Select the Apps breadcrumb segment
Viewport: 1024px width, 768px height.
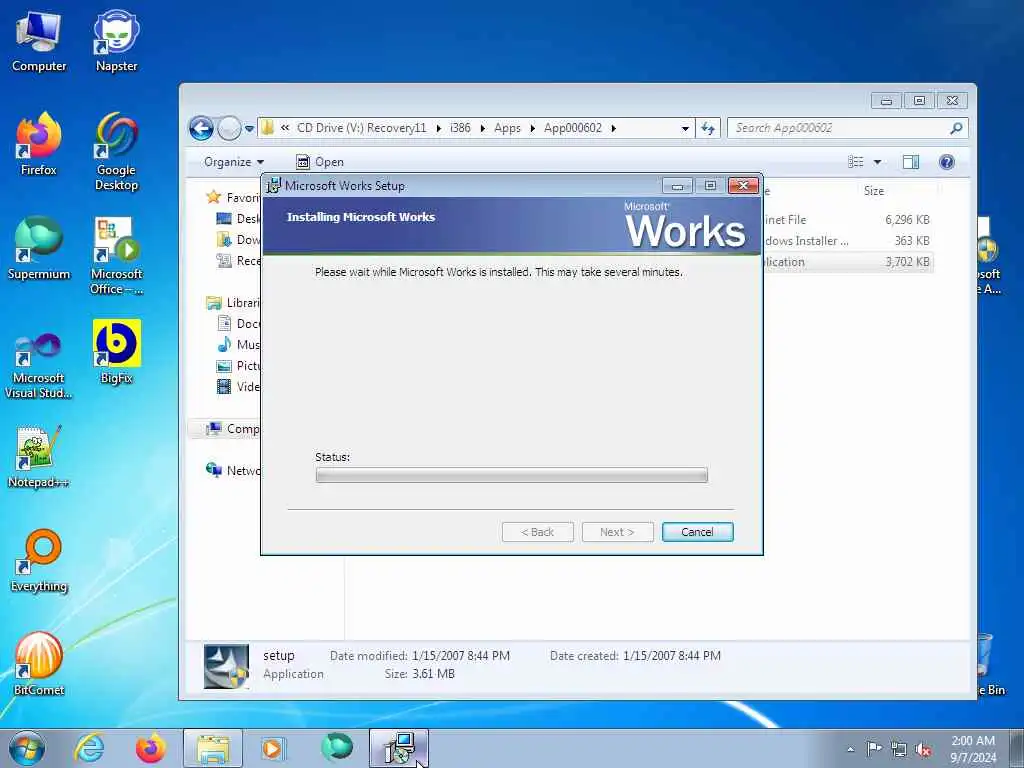coord(507,128)
